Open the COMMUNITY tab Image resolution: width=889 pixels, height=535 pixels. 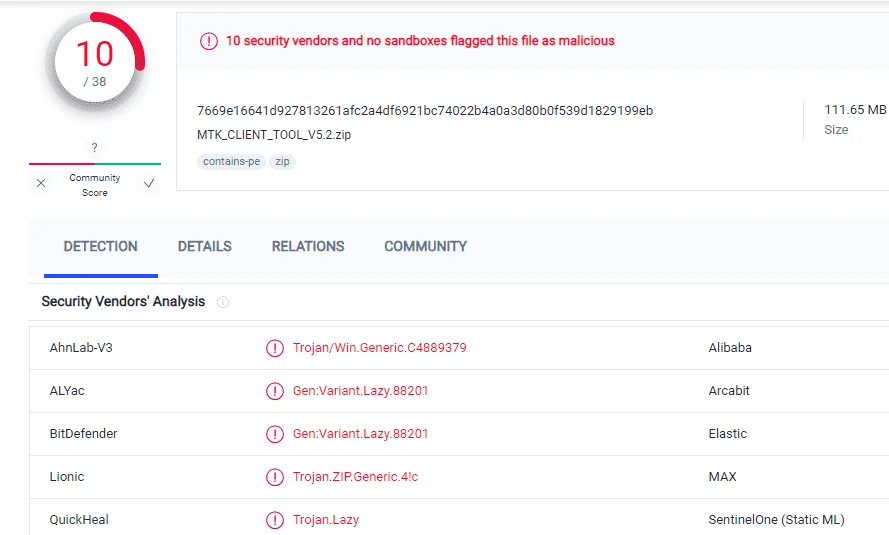(x=426, y=247)
